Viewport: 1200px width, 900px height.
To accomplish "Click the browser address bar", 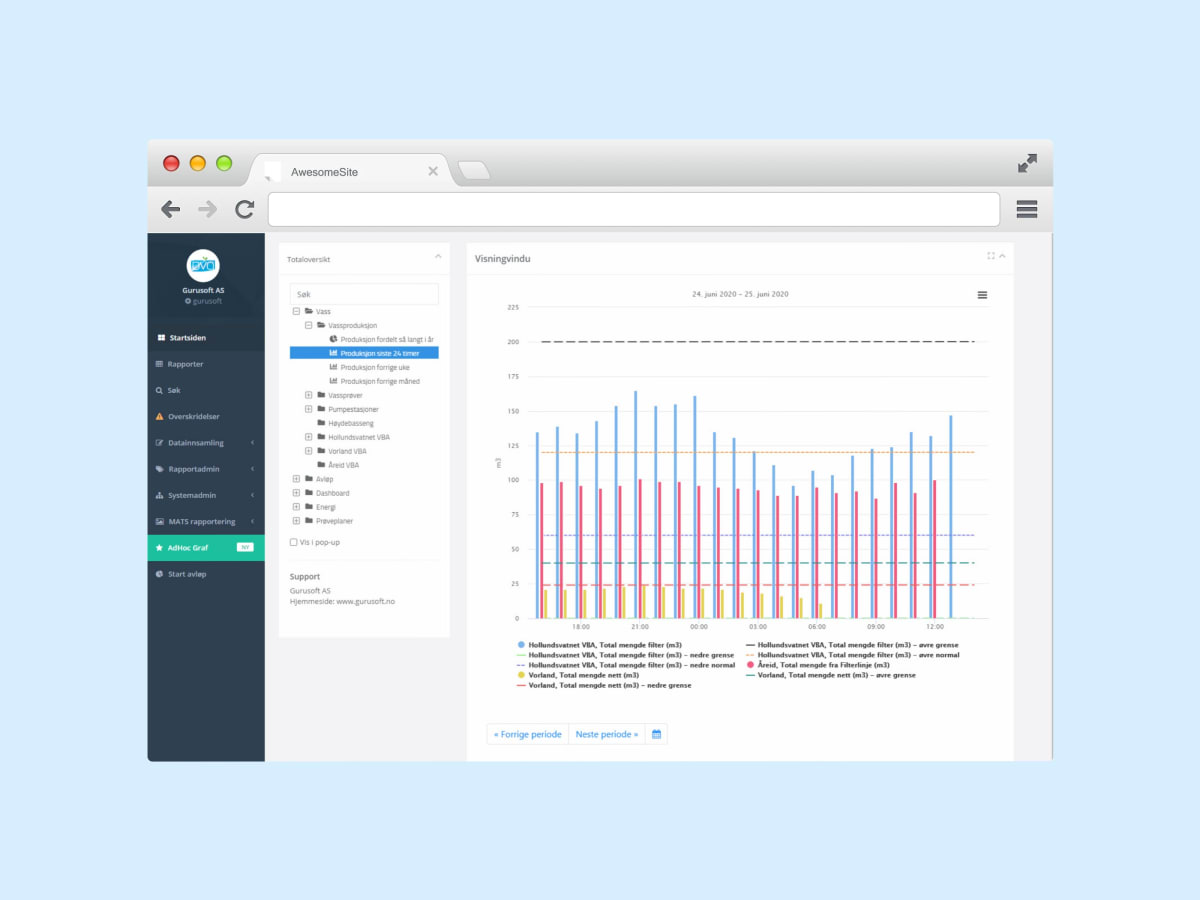I will 634,209.
